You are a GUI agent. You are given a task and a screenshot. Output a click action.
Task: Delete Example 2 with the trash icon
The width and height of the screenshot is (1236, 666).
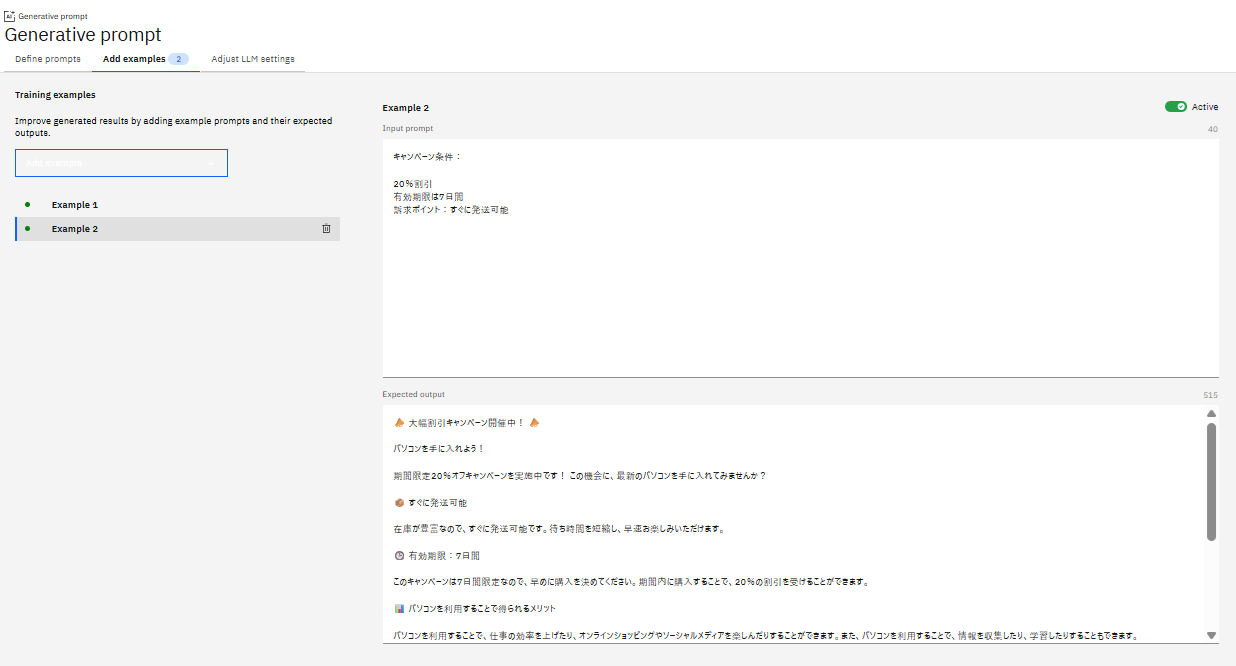(326, 229)
